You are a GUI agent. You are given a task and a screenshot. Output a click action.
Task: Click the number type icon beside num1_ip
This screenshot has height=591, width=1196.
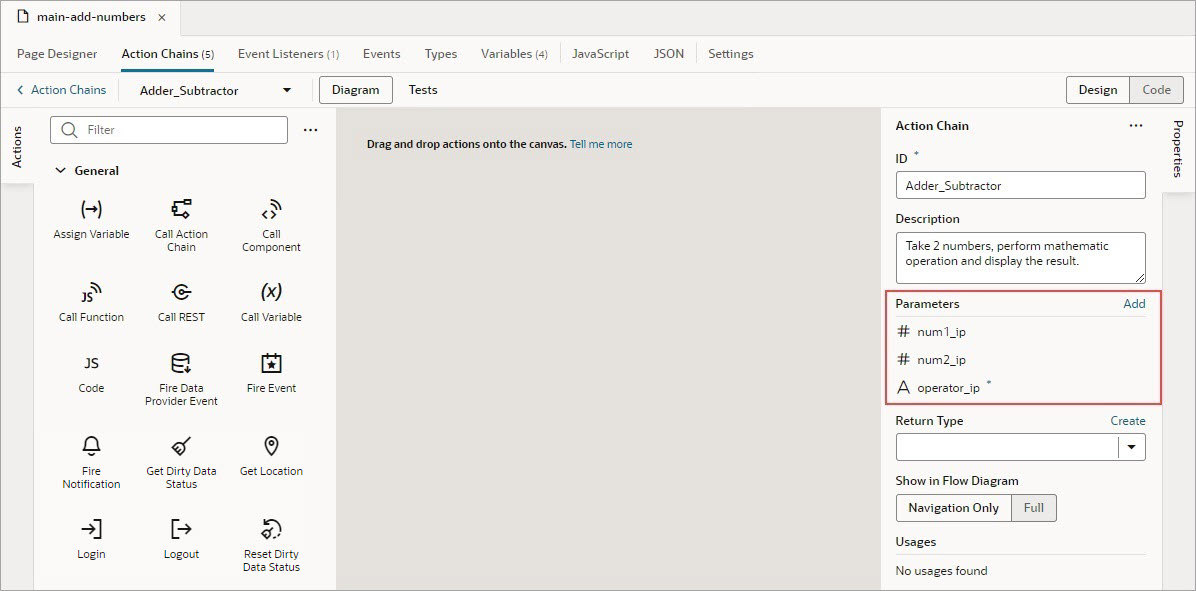(x=903, y=332)
